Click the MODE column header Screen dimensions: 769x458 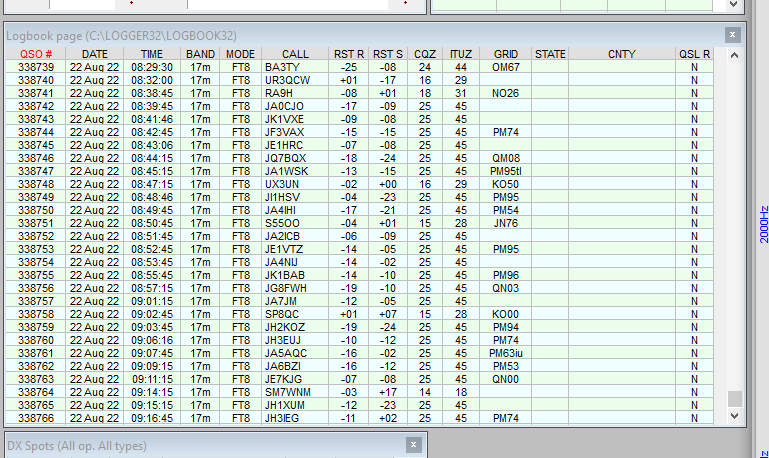pos(240,54)
